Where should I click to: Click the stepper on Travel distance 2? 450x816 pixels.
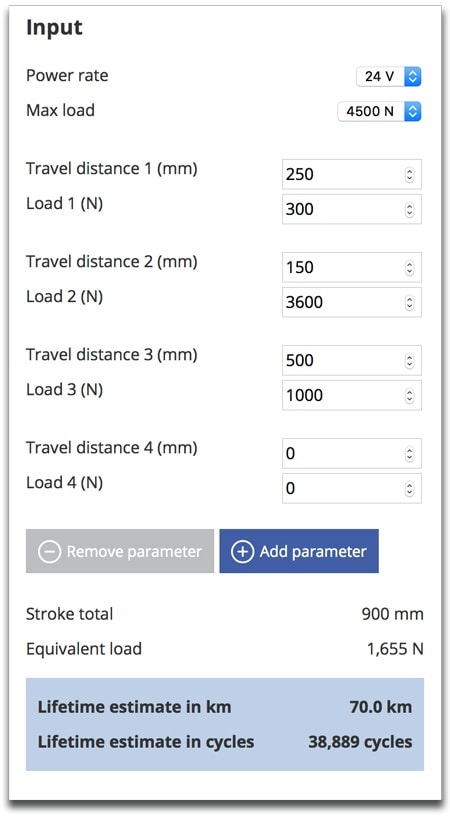(409, 268)
